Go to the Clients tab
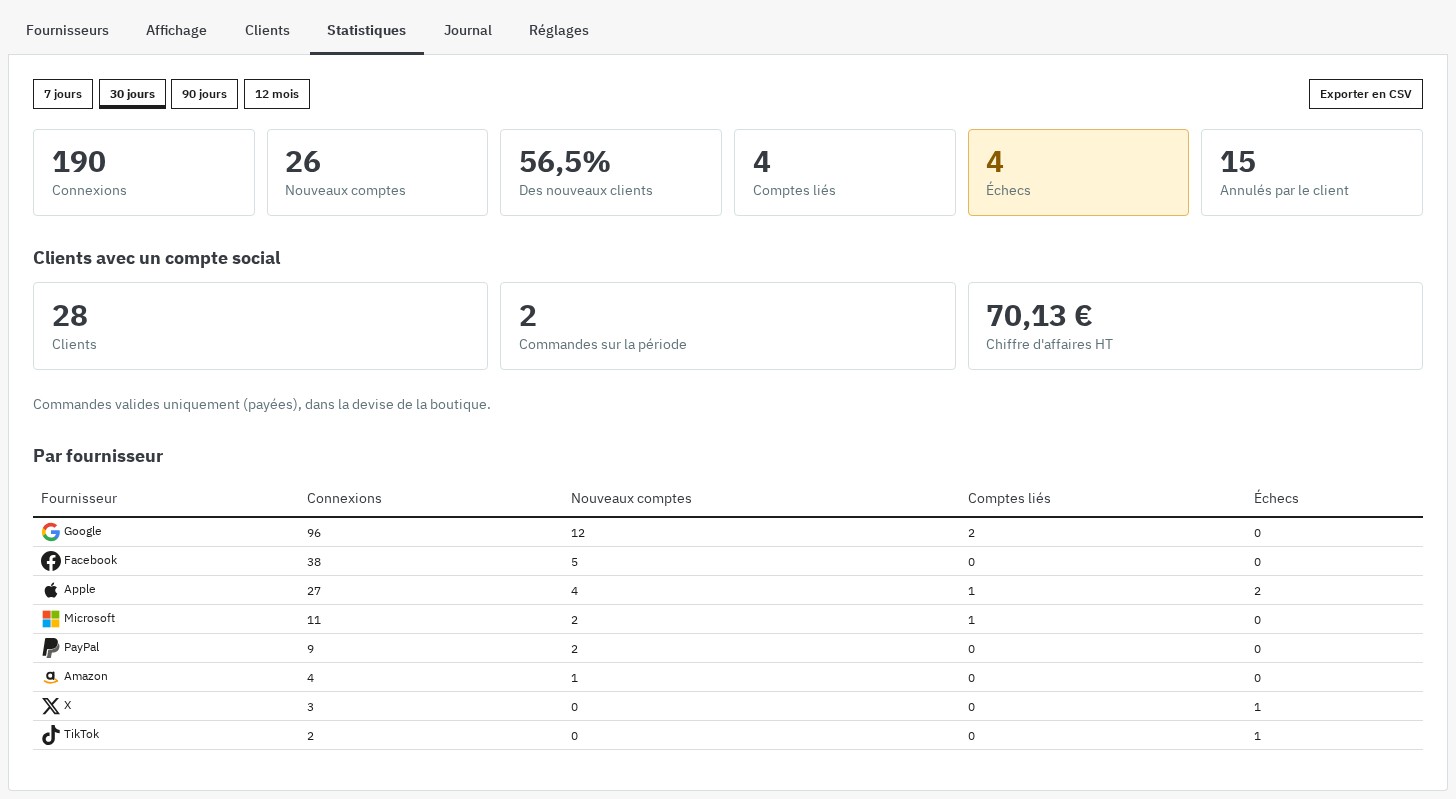Screen dimensions: 1456x799 (x=267, y=30)
